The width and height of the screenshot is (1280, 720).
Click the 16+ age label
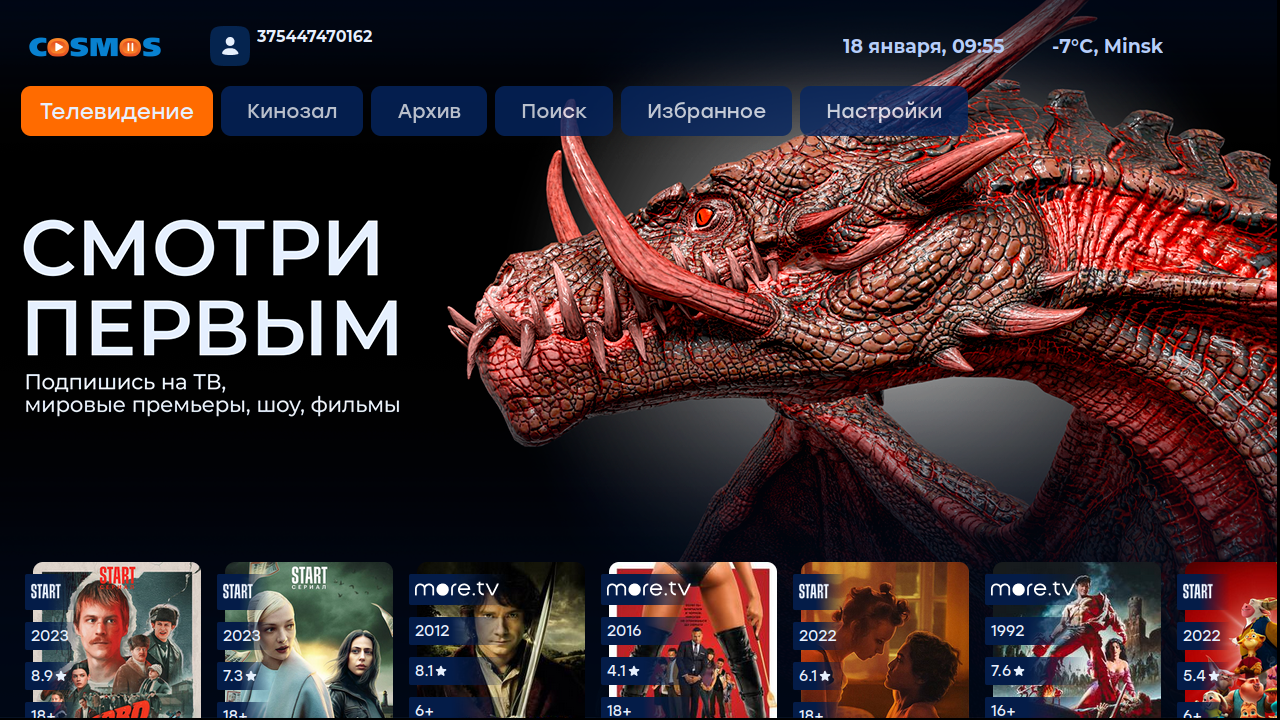1004,709
